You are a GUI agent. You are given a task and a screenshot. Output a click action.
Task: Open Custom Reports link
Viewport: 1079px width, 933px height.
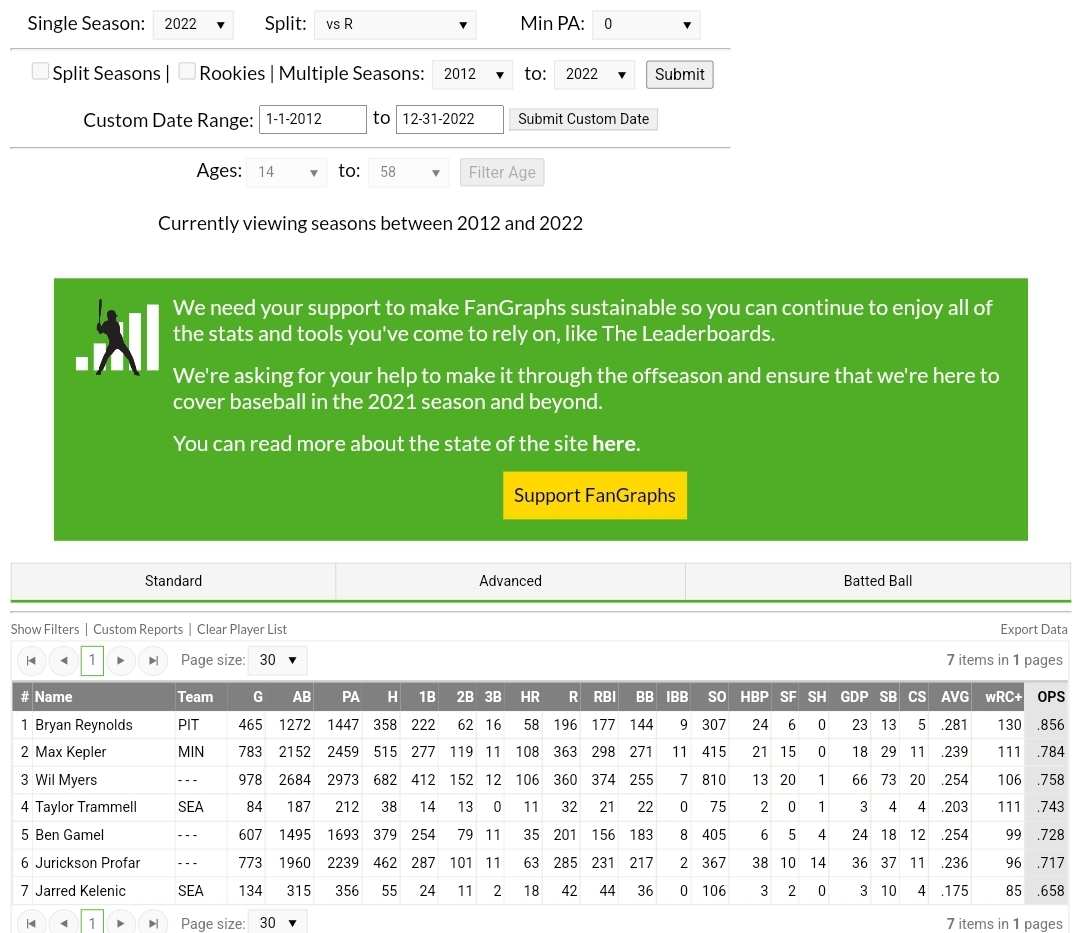(138, 630)
